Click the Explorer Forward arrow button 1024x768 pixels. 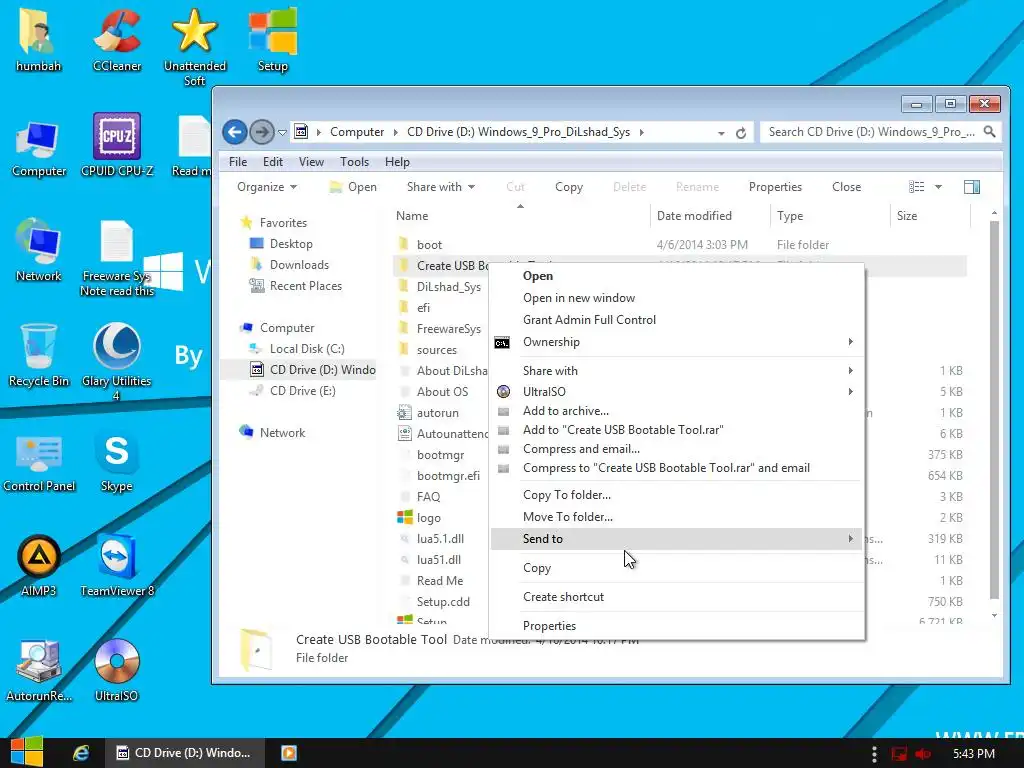(x=262, y=132)
